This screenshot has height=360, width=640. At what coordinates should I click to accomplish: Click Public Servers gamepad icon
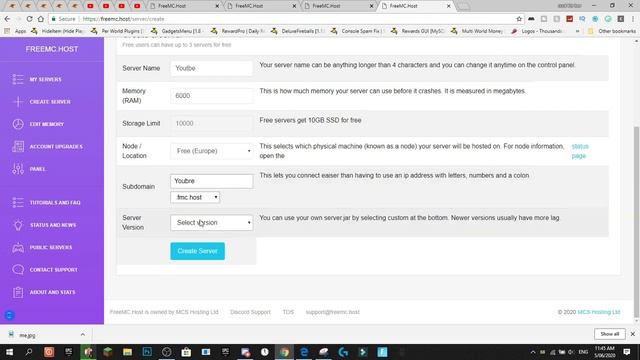tap(18, 247)
